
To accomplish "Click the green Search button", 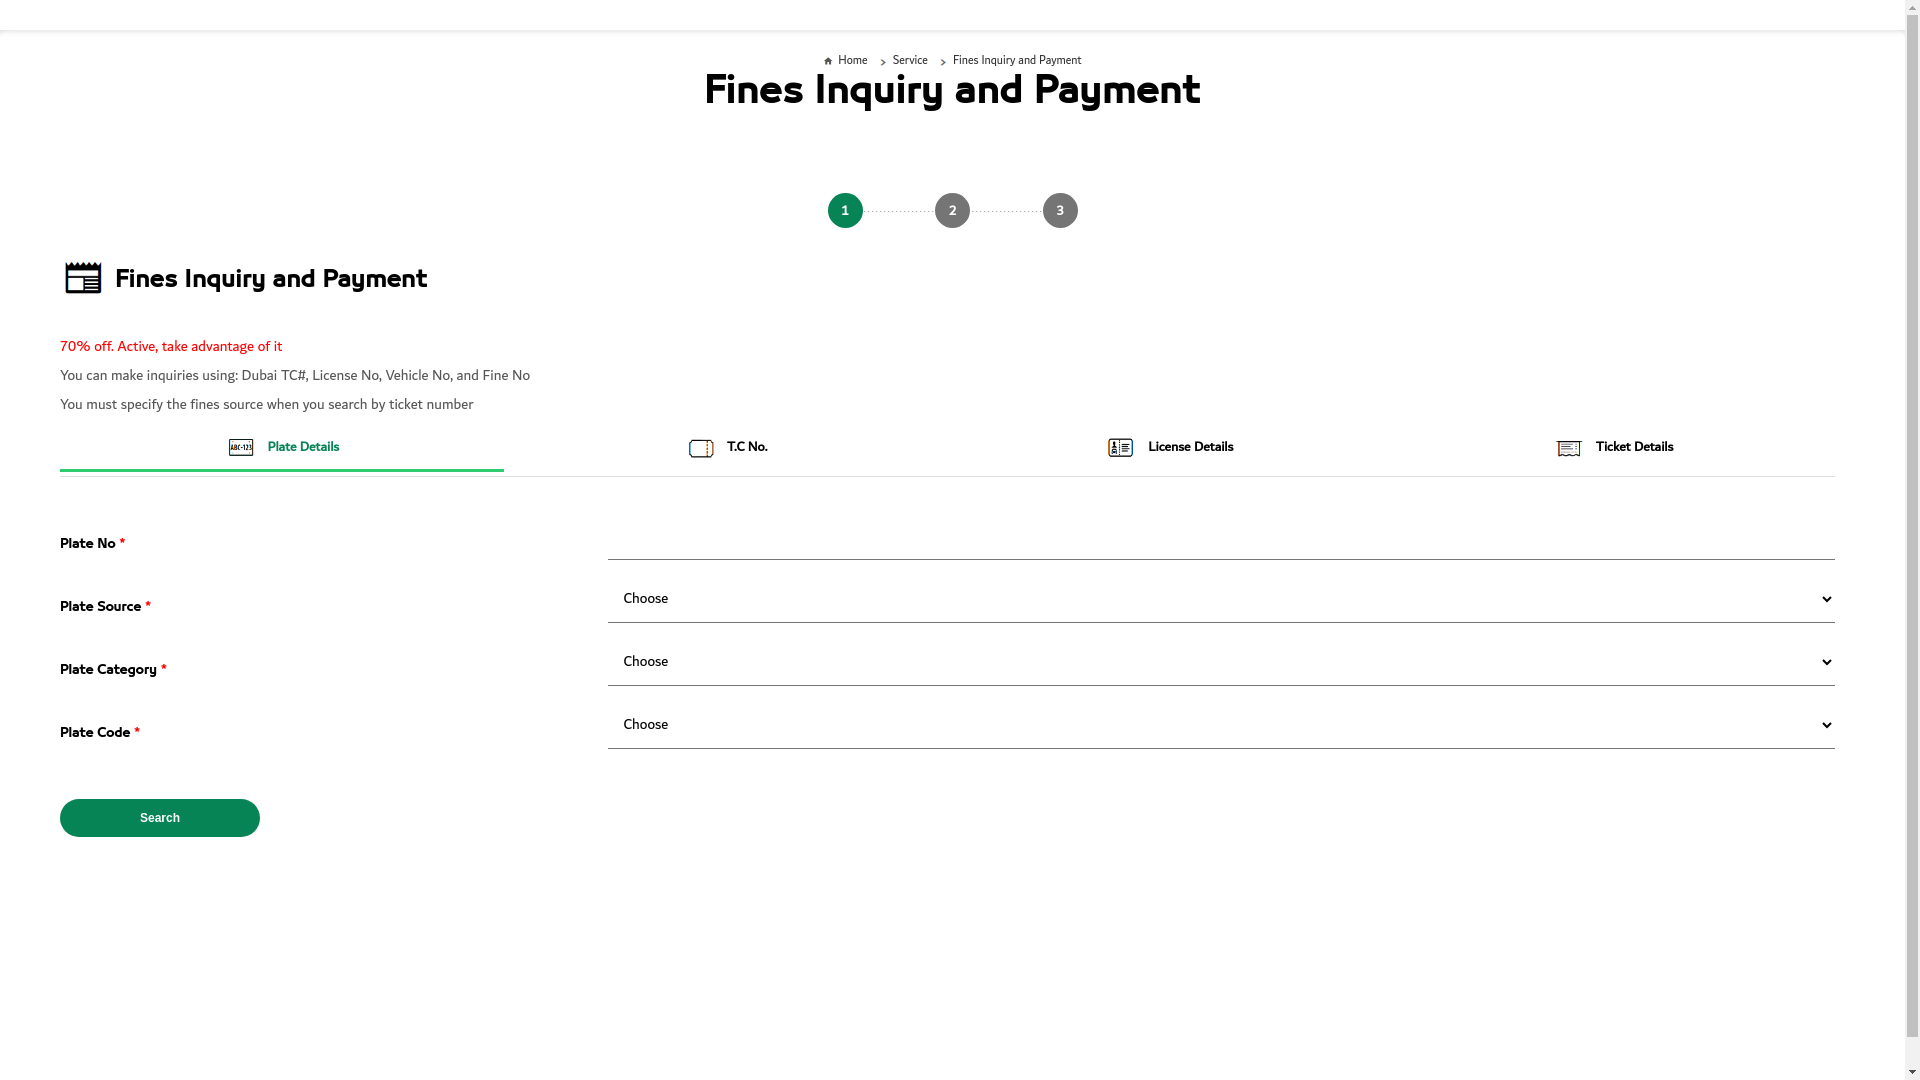I will point(160,818).
